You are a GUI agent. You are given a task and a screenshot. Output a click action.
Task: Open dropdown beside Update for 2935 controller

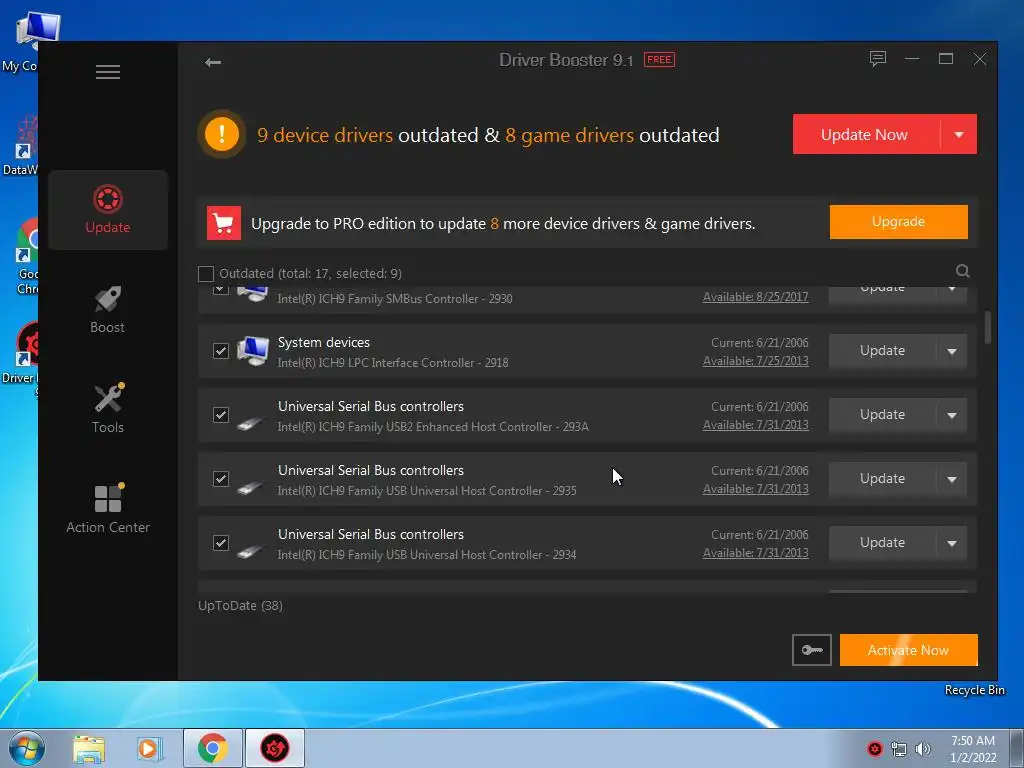[952, 479]
